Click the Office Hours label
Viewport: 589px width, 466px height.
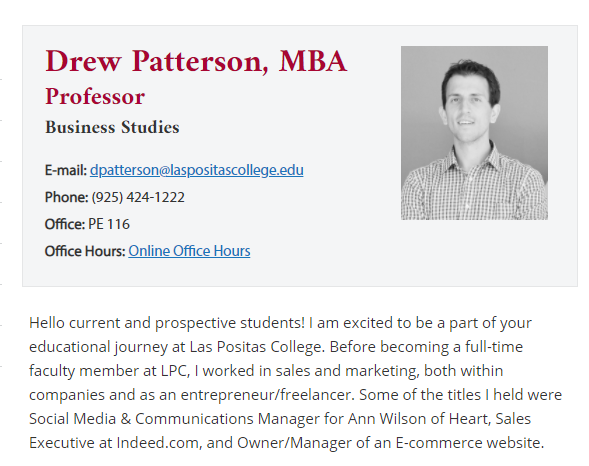[85, 251]
